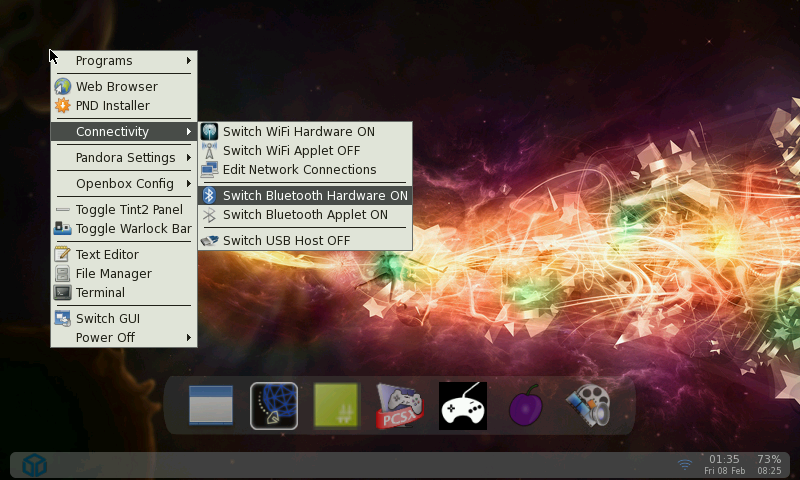This screenshot has width=800, height=480.
Task: Click the WiFi signal tray icon
Action: (685, 464)
